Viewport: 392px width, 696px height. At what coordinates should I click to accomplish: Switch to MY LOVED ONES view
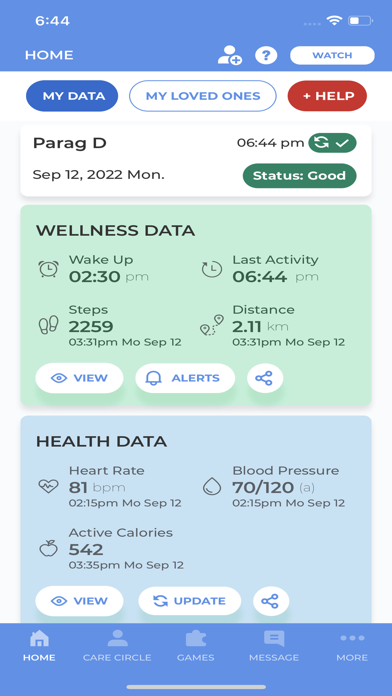[x=203, y=95]
